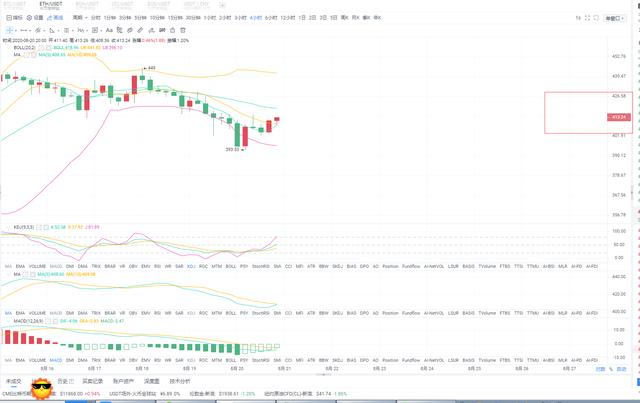The height and width of the screenshot is (403, 640).
Task: Switch to the ETH/USDT chart tab
Action: (50, 5)
